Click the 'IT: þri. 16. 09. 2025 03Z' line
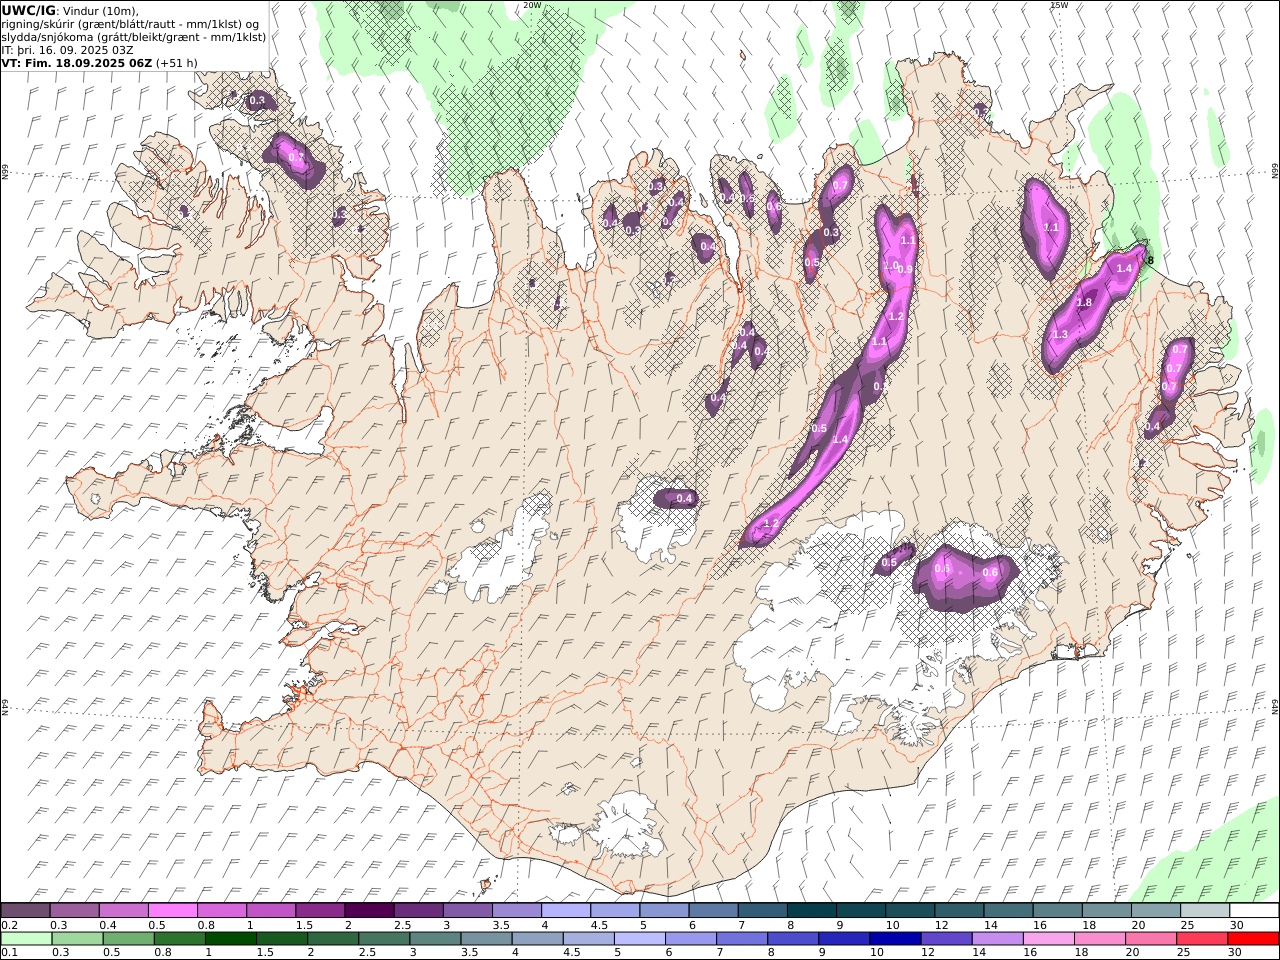This screenshot has height=960, width=1280. coord(68,49)
